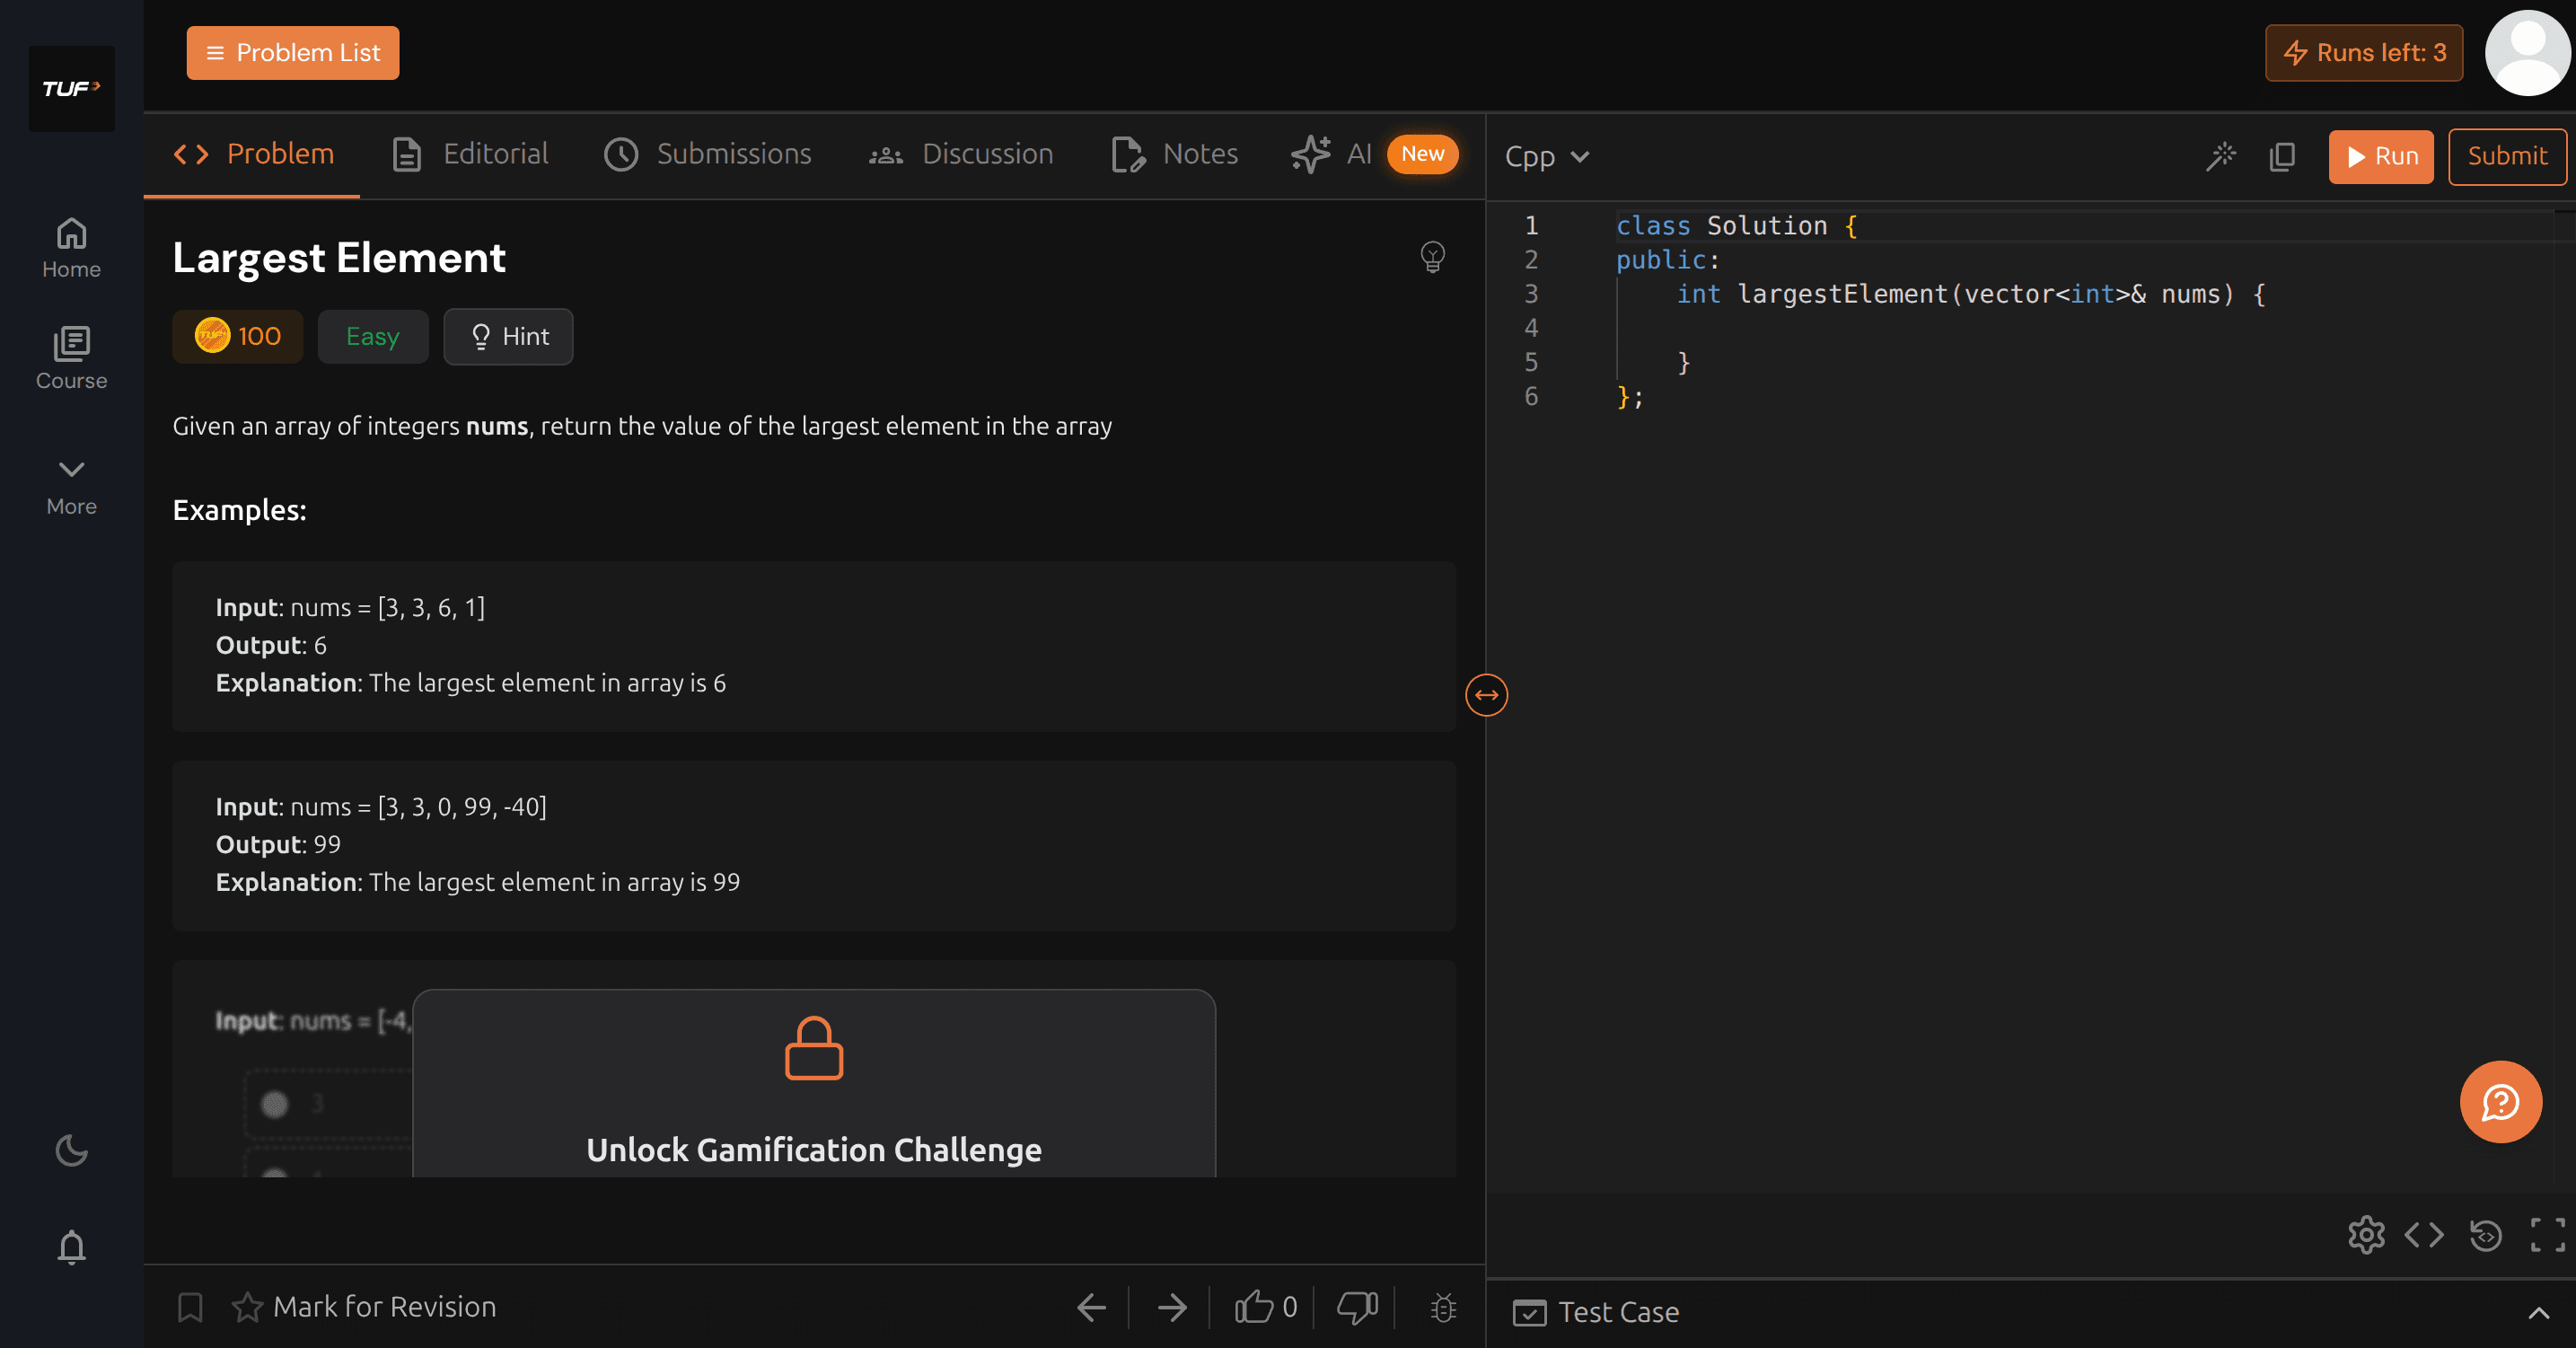
Task: Toggle the bookmark for this problem
Action: [x=190, y=1307]
